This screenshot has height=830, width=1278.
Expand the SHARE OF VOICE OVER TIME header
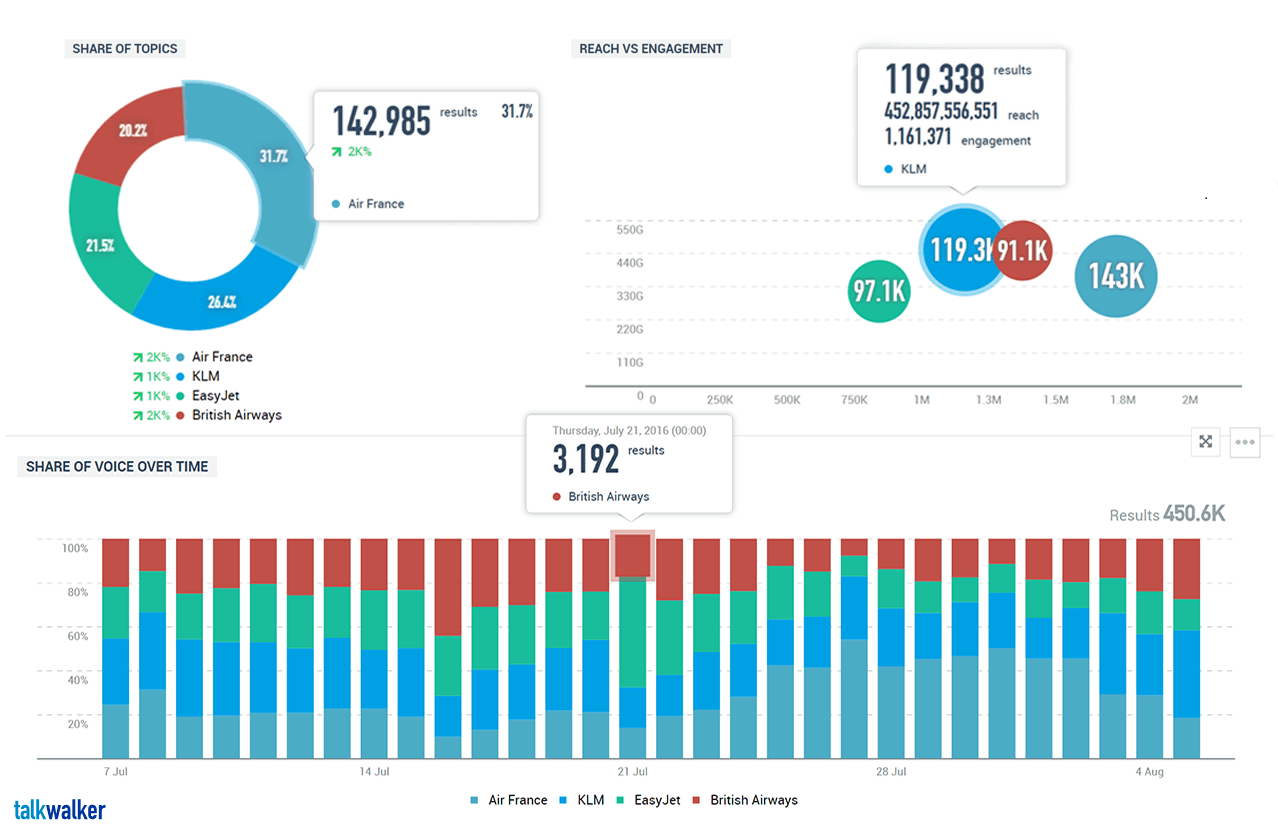(116, 466)
